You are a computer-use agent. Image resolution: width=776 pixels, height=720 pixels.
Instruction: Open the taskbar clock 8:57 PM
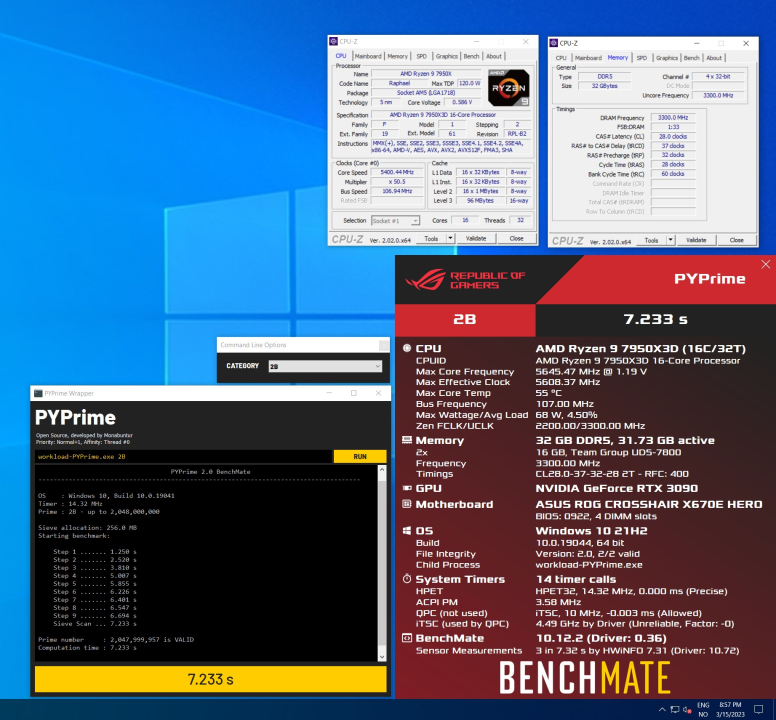pyautogui.click(x=730, y=710)
